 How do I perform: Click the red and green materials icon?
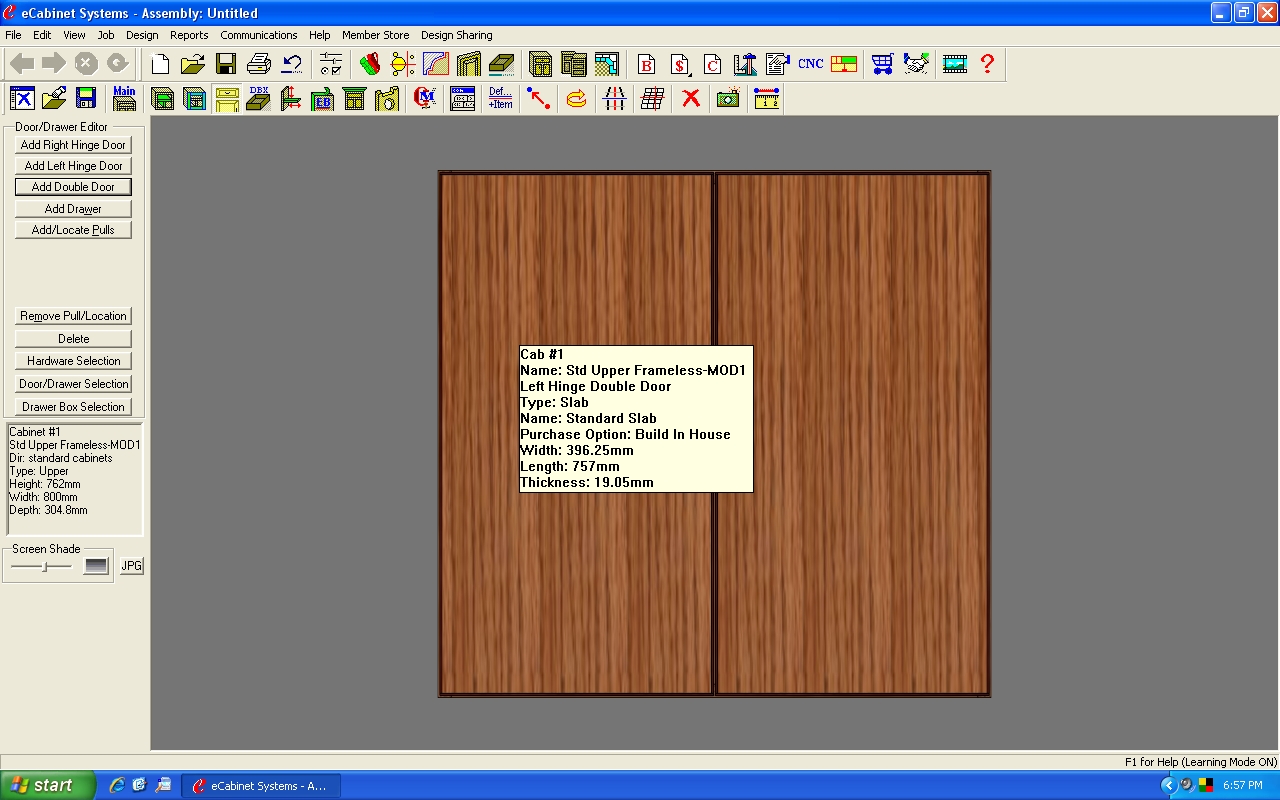tap(370, 65)
